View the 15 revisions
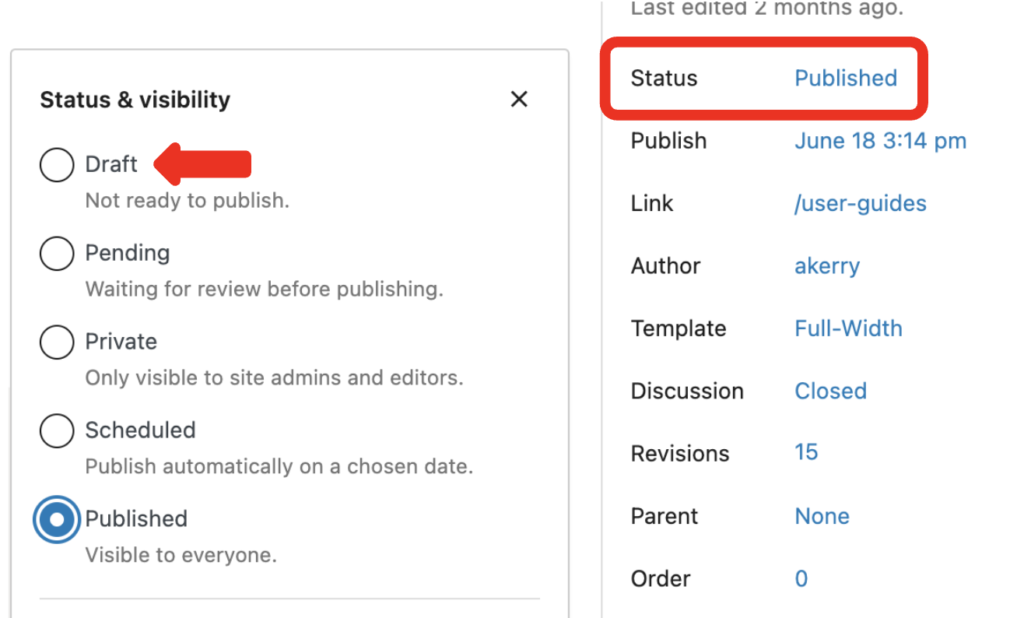 click(806, 453)
